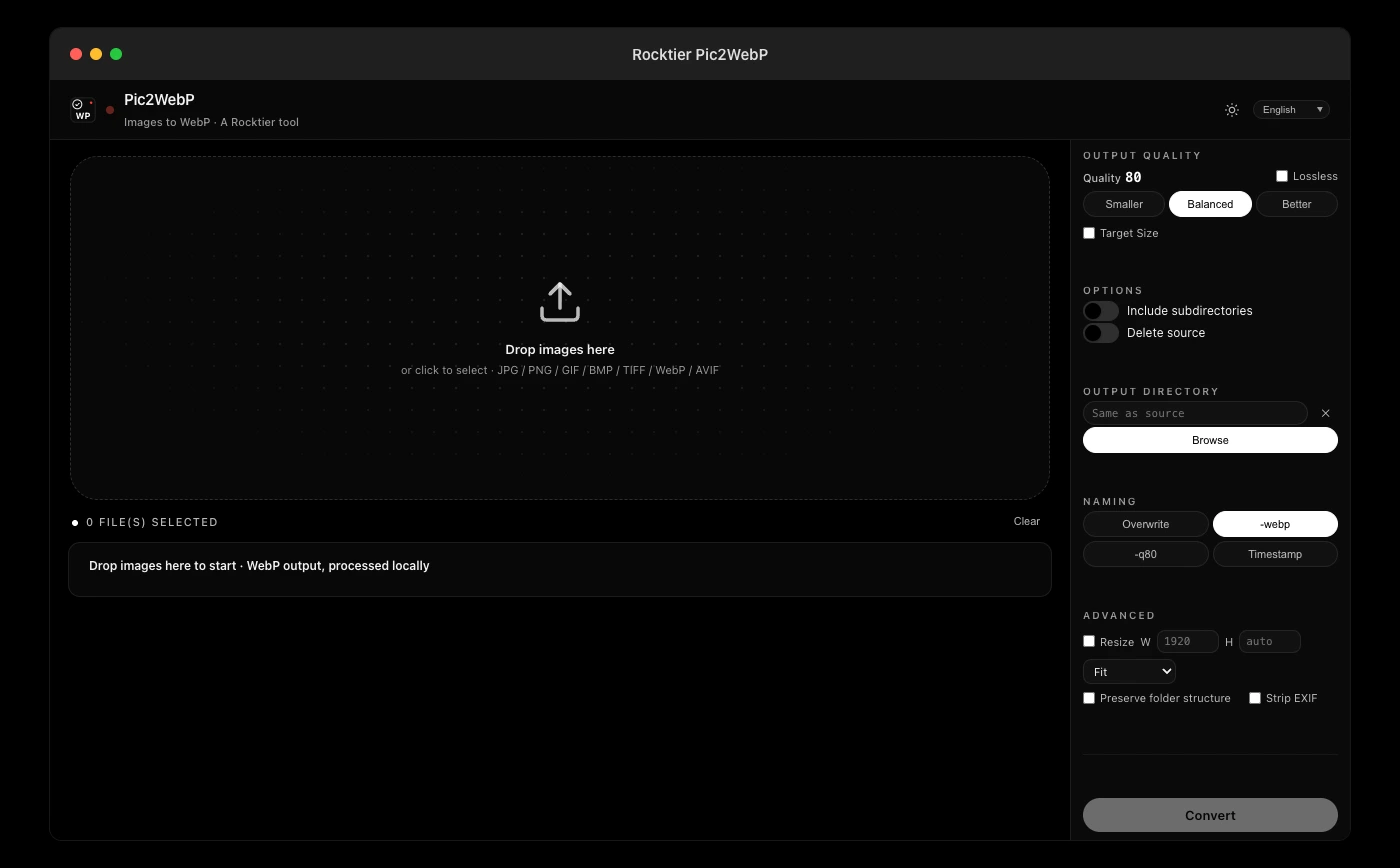
Task: Click the output directory path field
Action: pyautogui.click(x=1195, y=413)
